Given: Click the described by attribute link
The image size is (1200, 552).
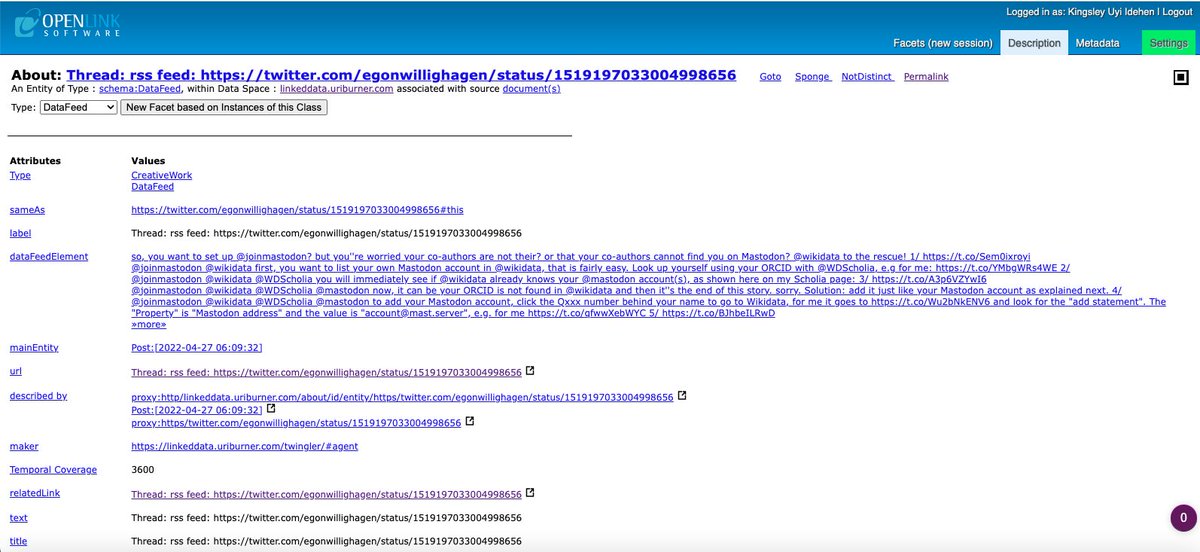Looking at the screenshot, I should [38, 396].
